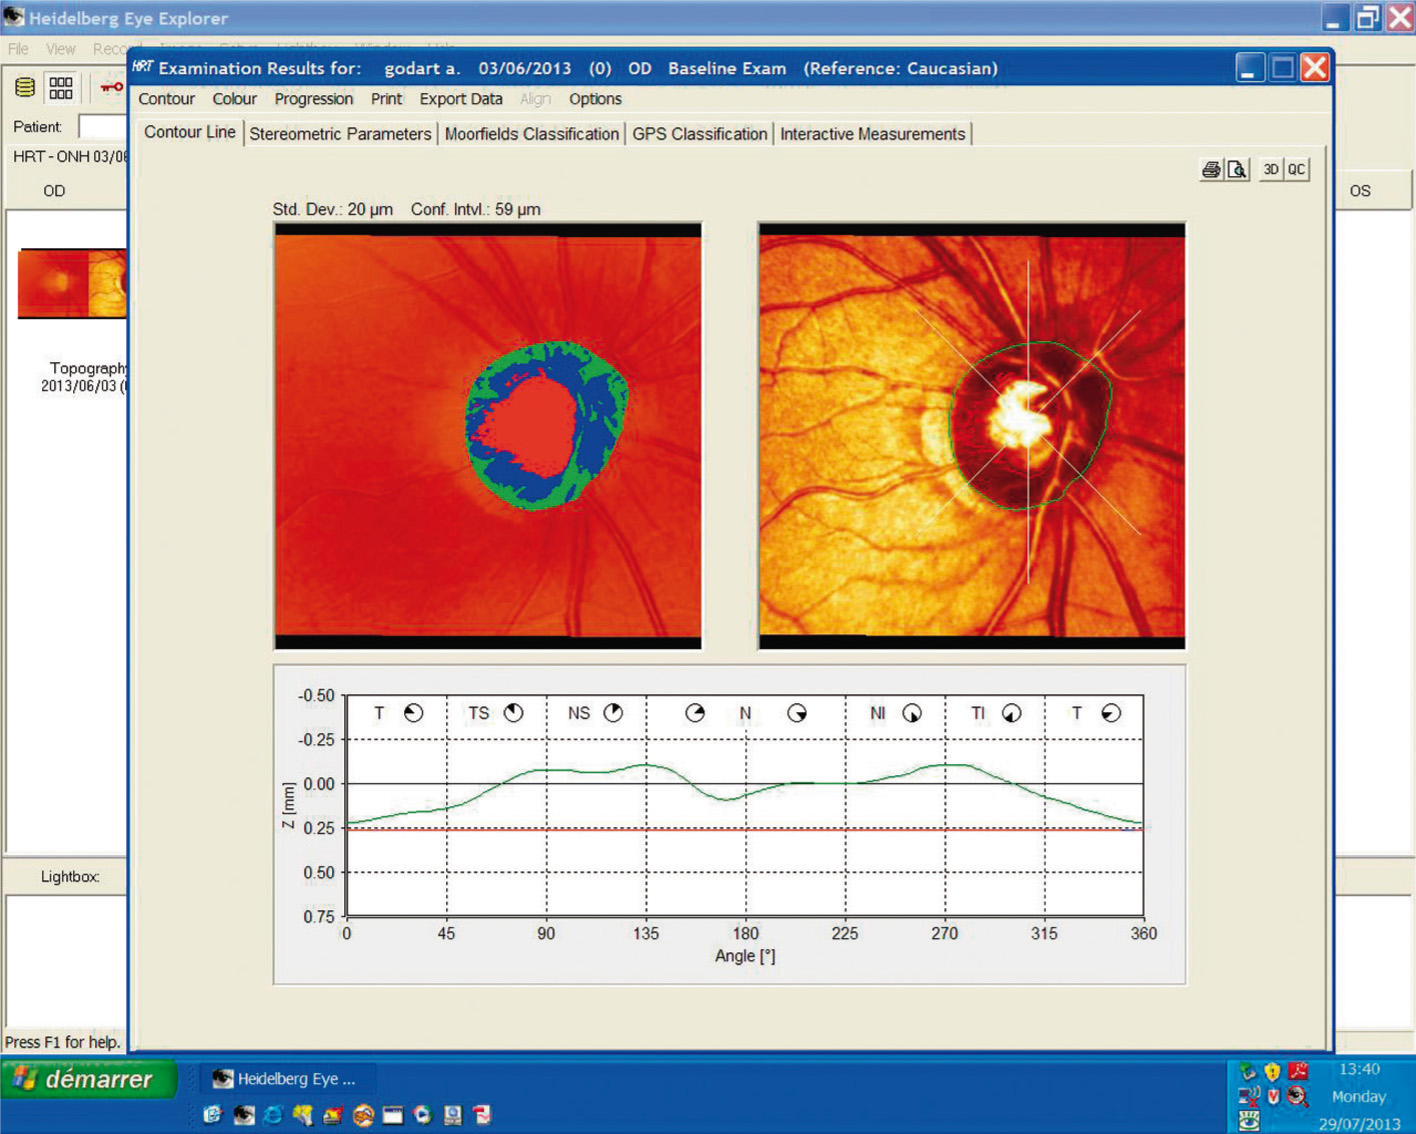Switch to the Stereometric Parameters tab

(340, 134)
